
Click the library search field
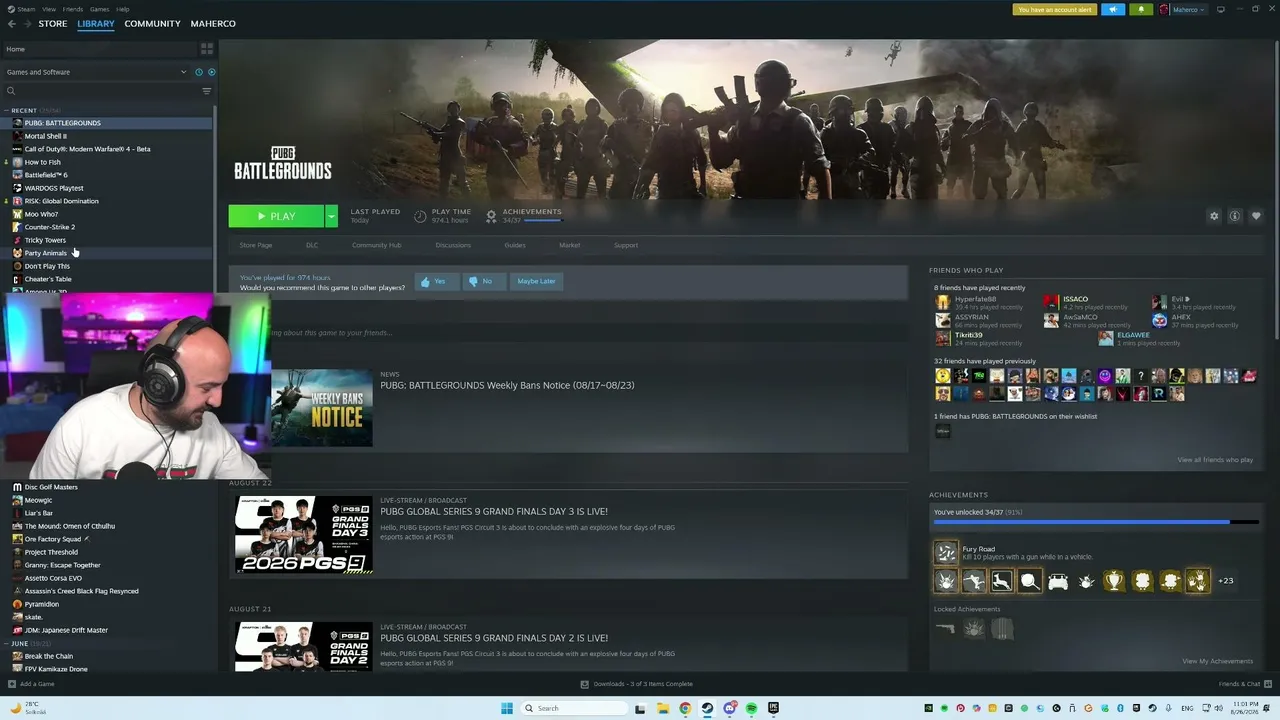(100, 91)
